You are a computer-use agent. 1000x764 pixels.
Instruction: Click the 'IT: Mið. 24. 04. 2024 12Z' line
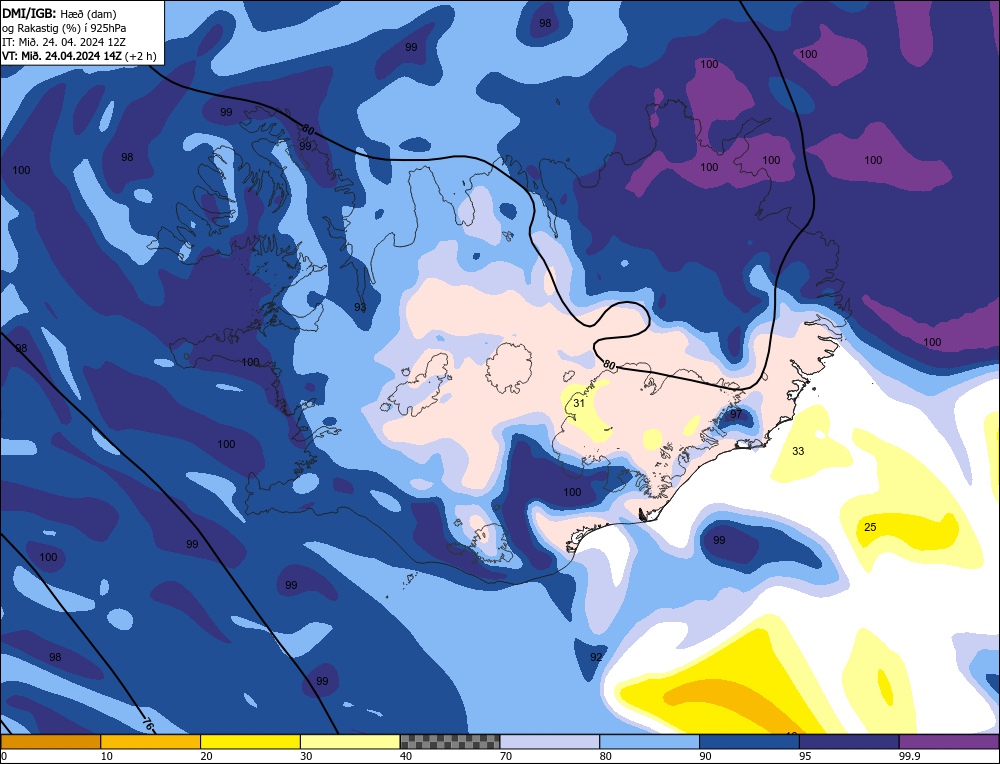tap(64, 41)
